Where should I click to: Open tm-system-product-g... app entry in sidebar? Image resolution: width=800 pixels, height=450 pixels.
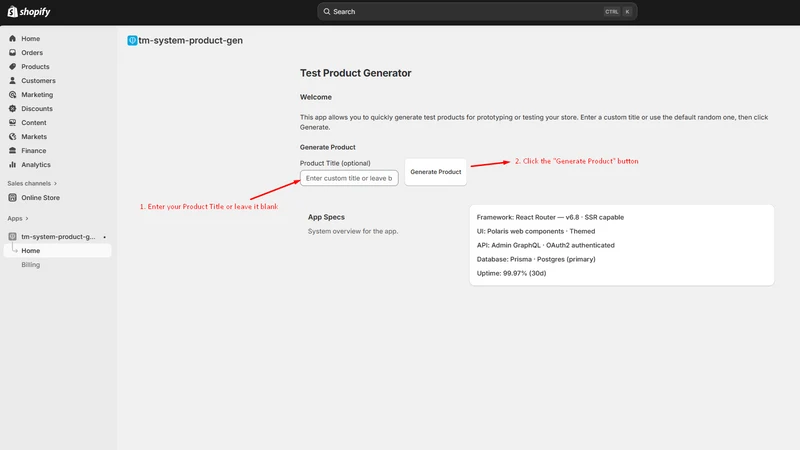tap(57, 237)
